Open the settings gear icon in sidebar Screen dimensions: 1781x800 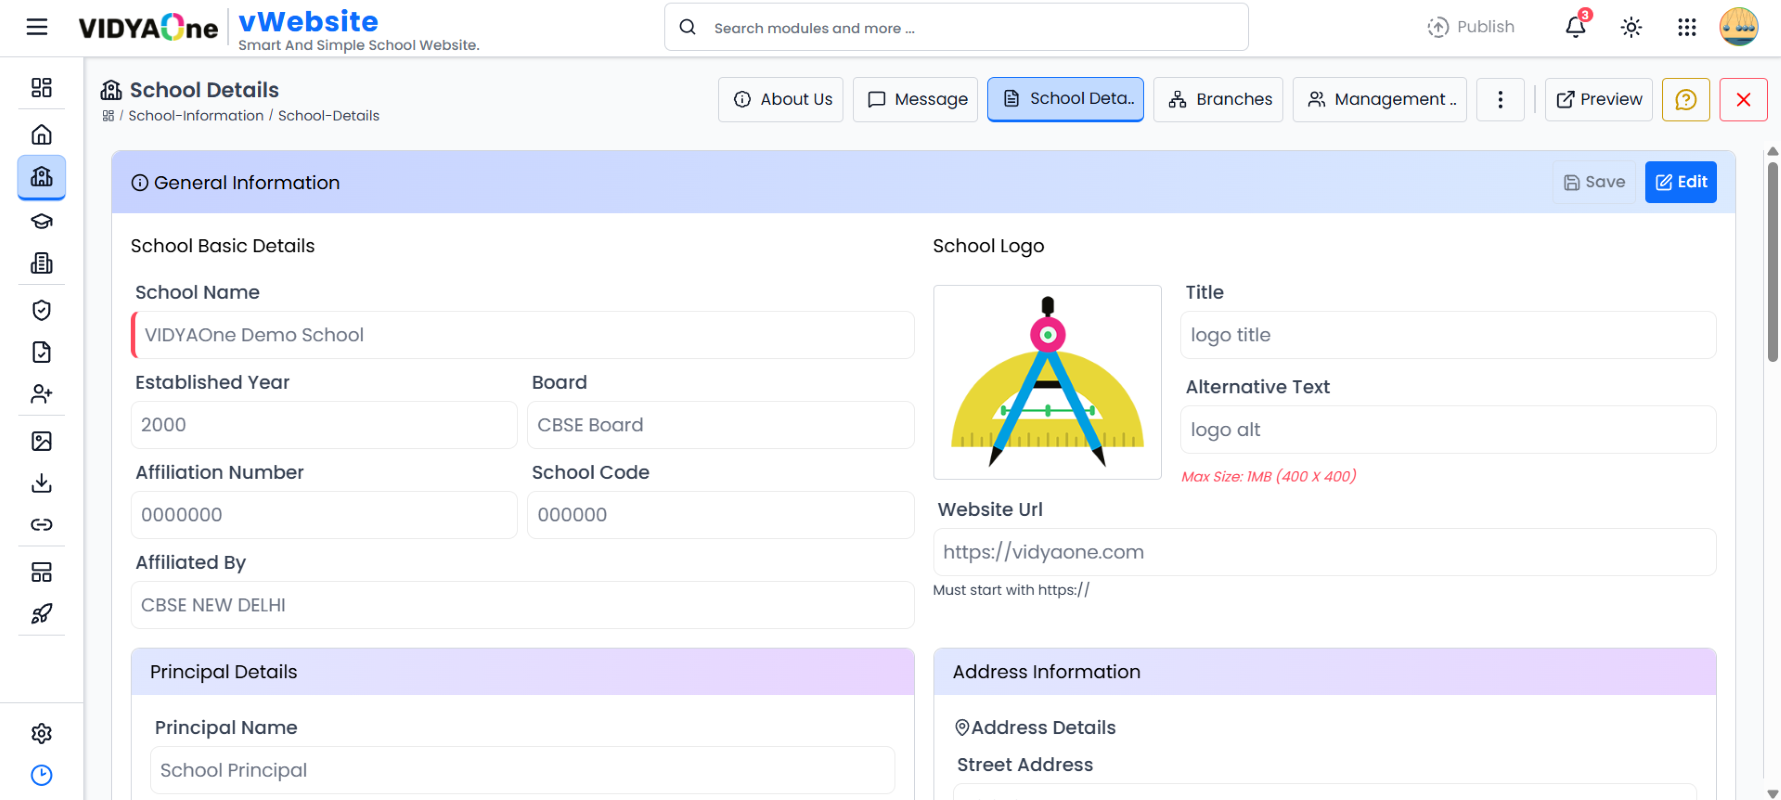tap(41, 733)
